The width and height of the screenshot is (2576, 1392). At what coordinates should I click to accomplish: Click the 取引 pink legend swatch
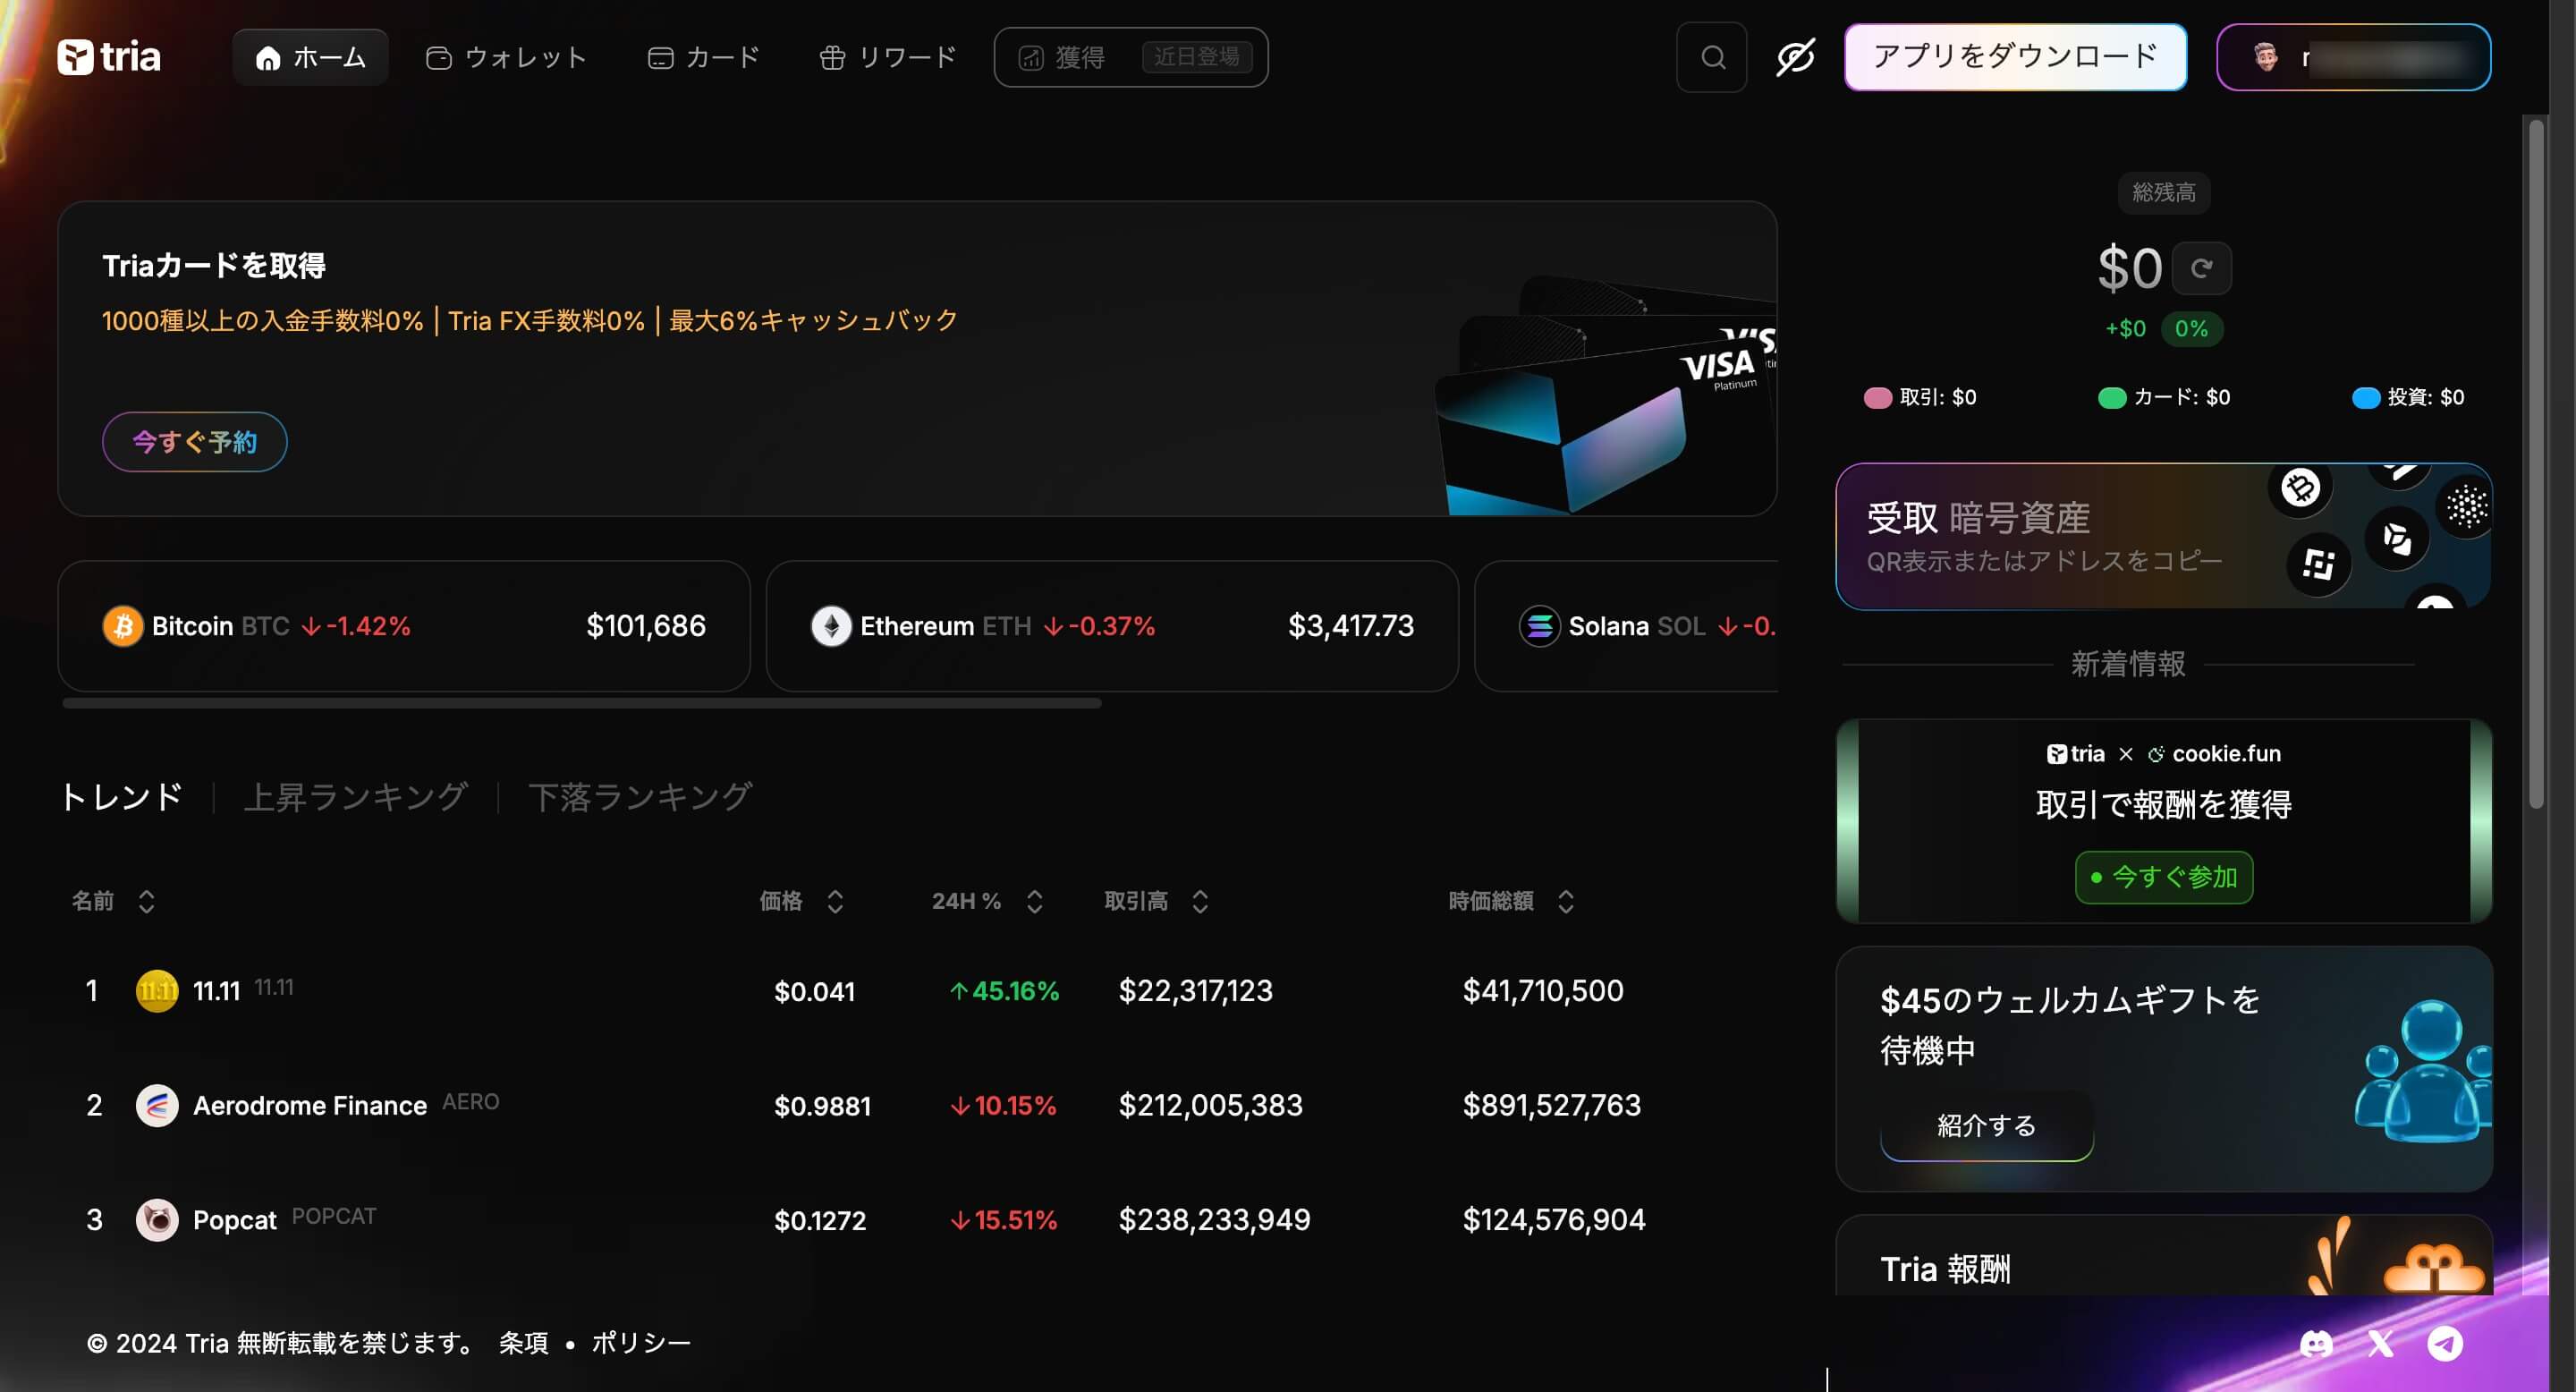click(x=1877, y=398)
